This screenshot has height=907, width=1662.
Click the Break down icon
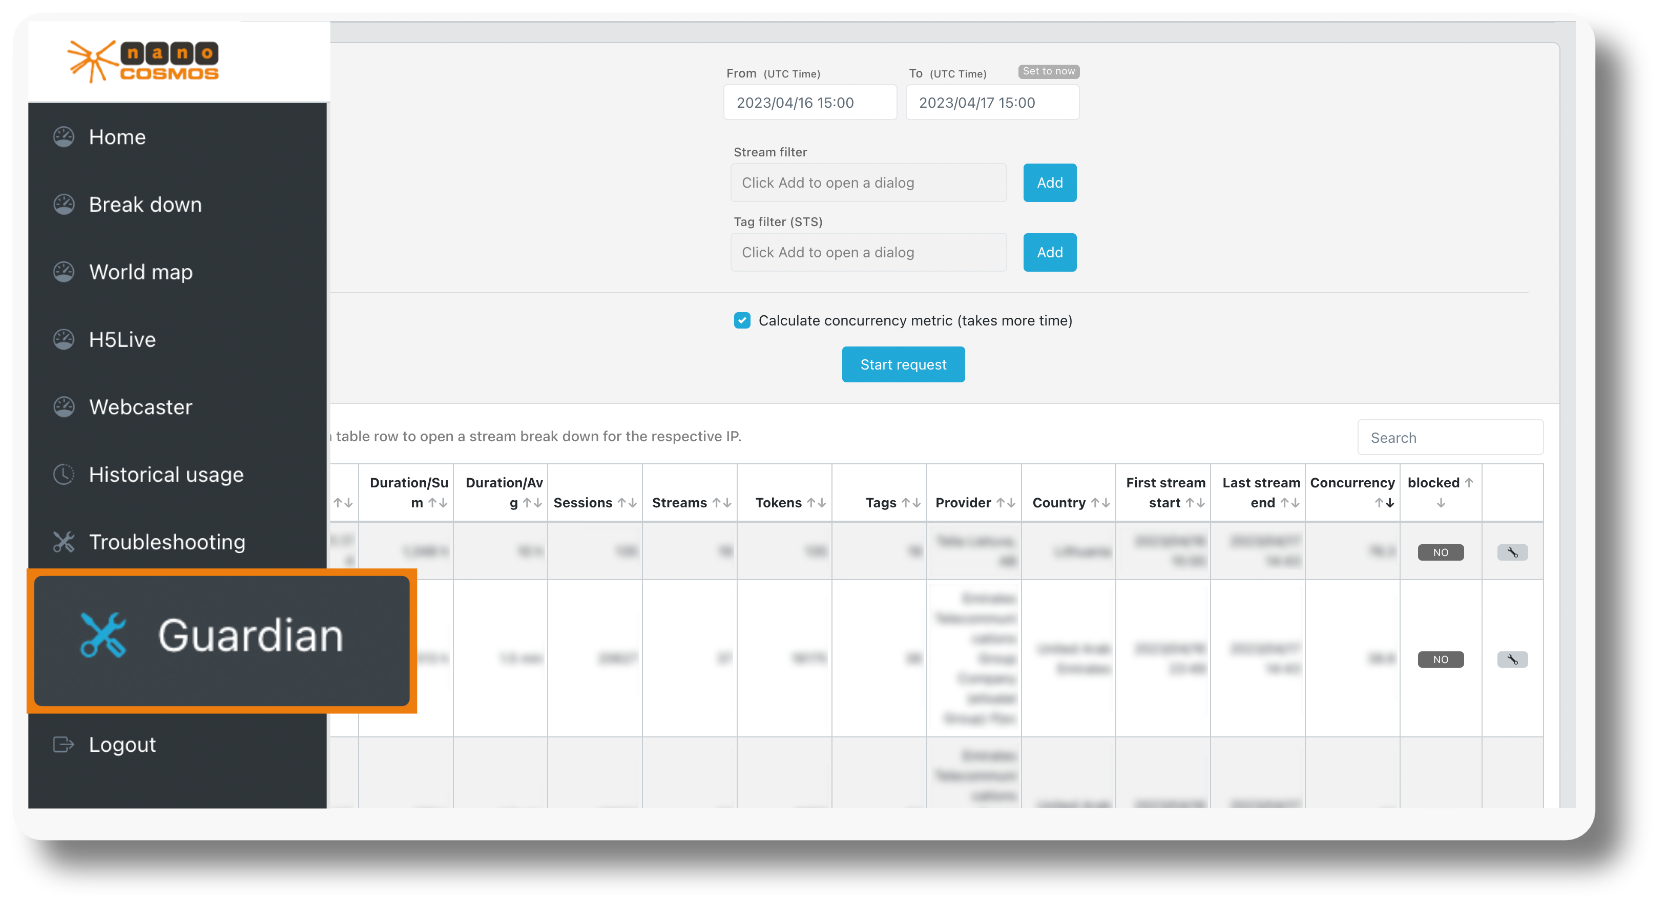click(63, 204)
